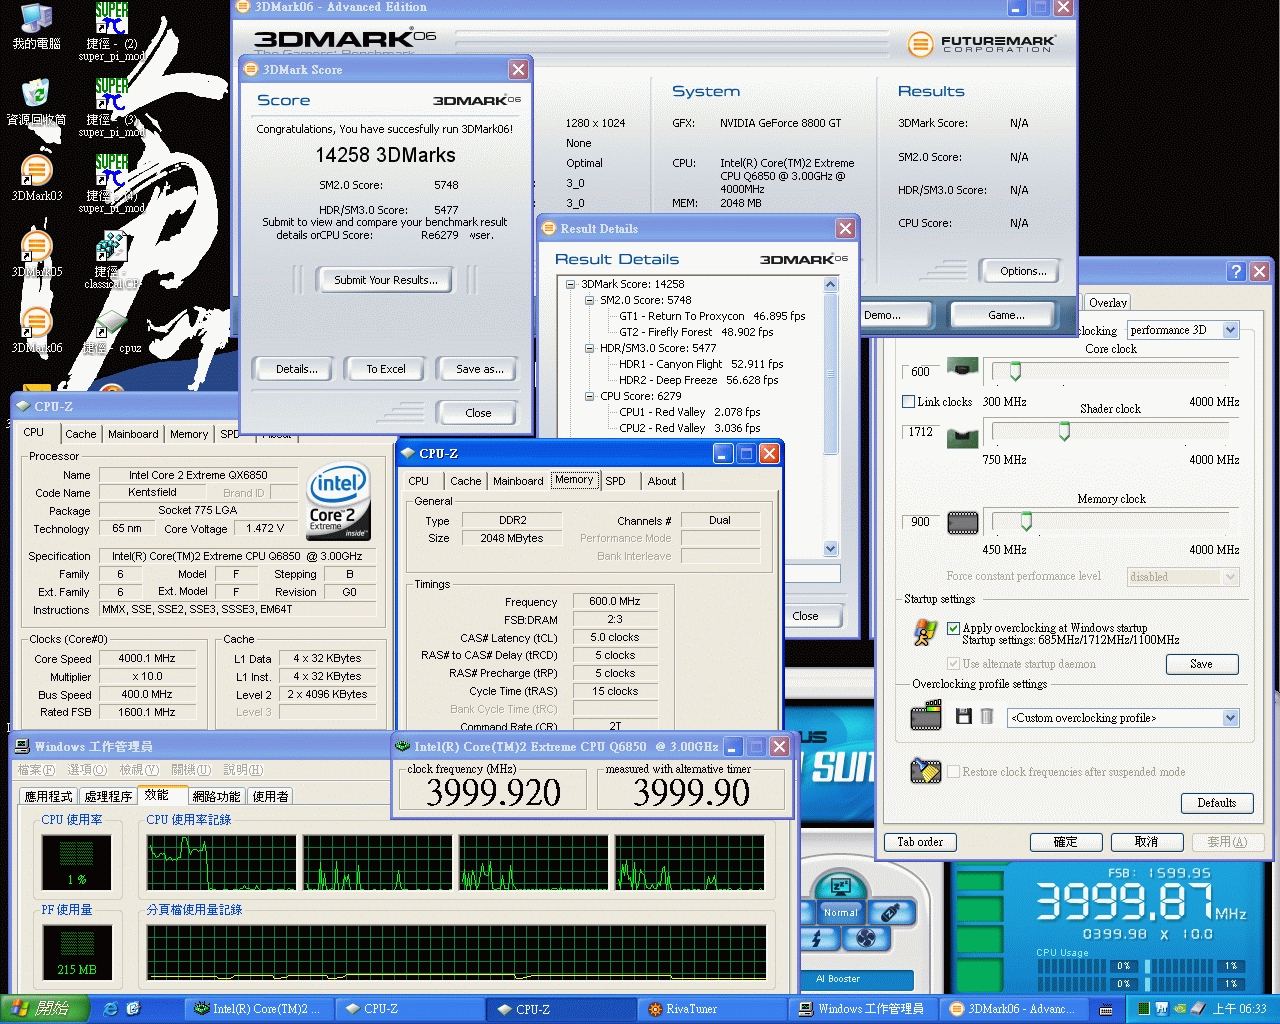The height and width of the screenshot is (1024, 1280).
Task: Click the AI Suite sleep mode icon
Action: pos(840,886)
